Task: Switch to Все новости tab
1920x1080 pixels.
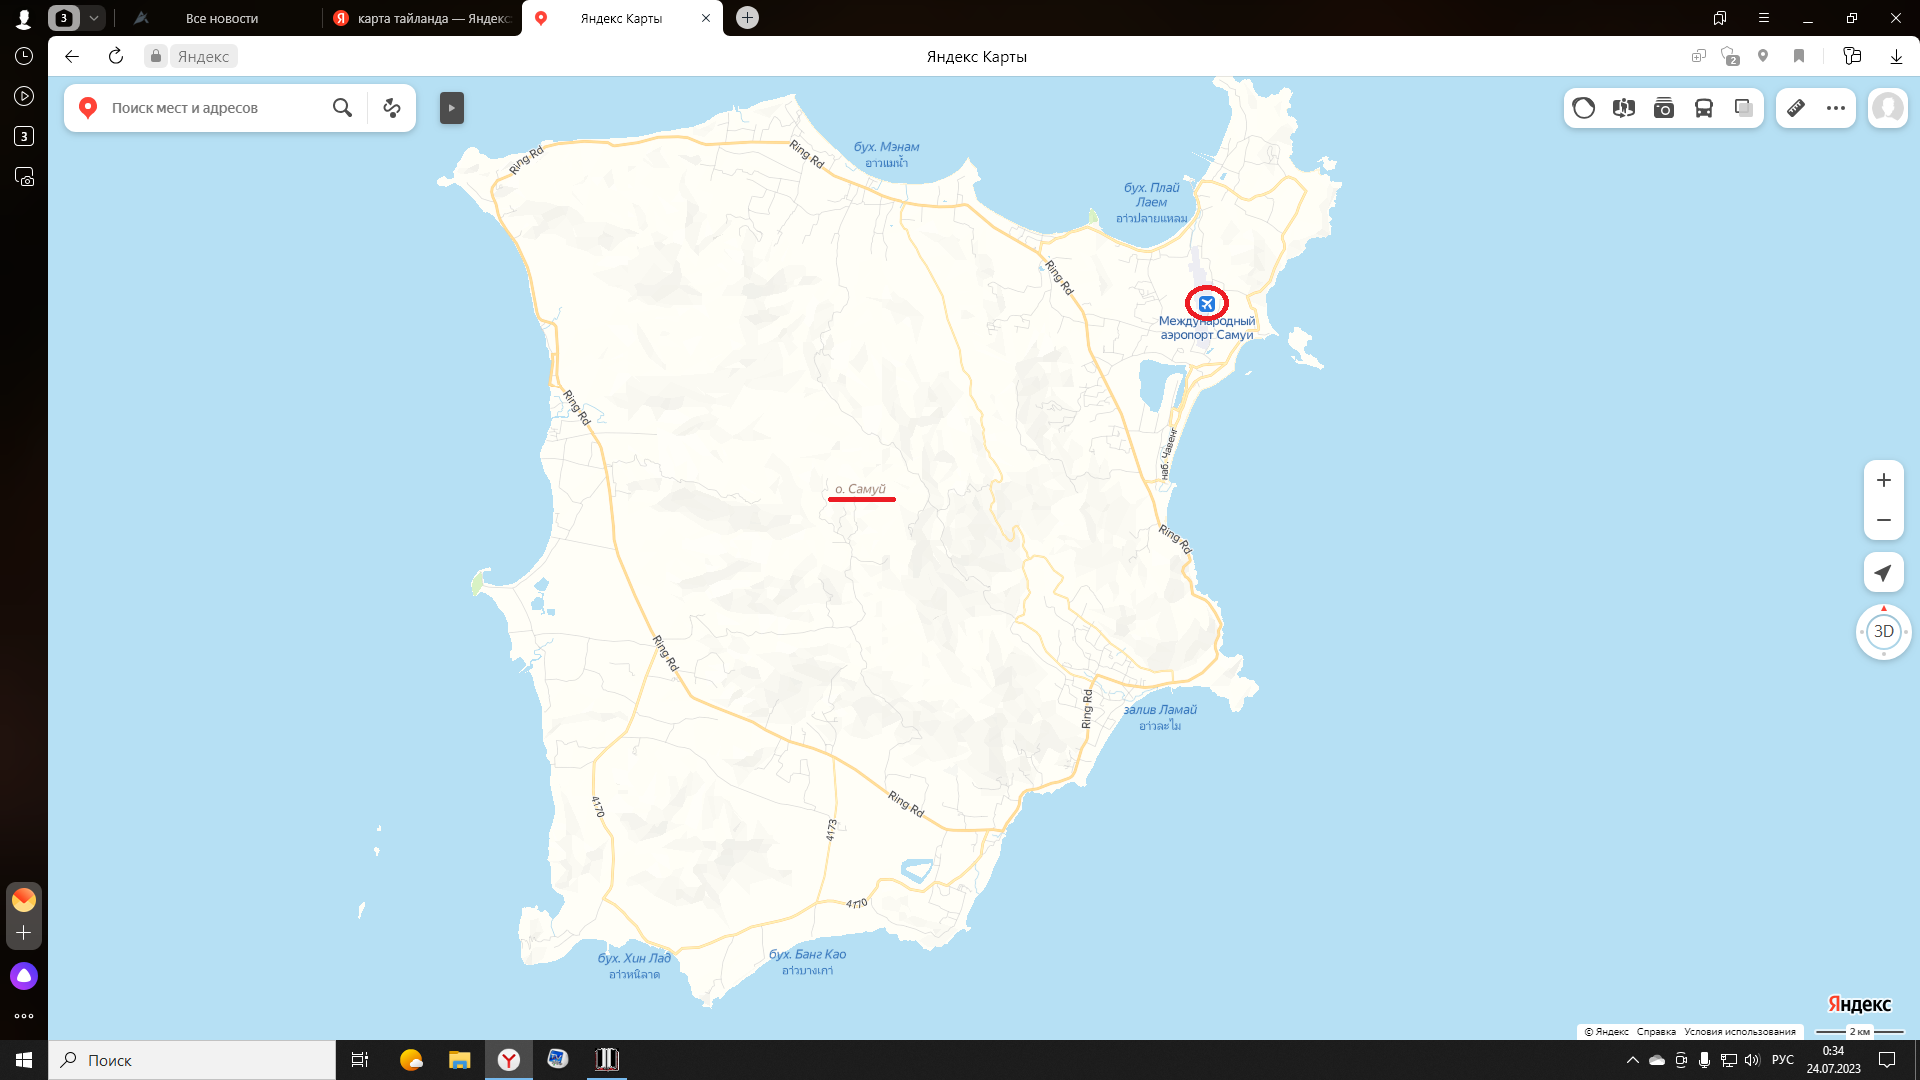Action: [222, 18]
